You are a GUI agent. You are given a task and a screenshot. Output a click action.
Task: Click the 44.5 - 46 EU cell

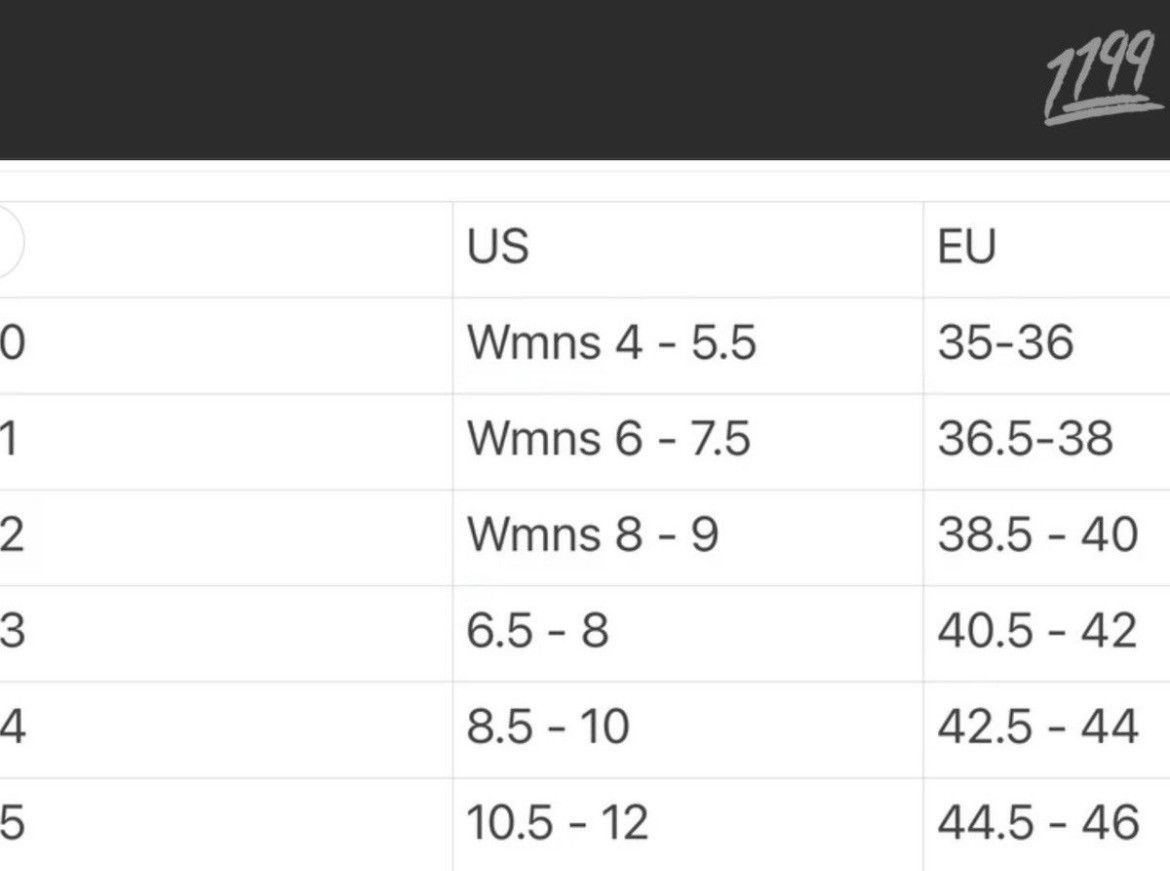(x=1037, y=823)
